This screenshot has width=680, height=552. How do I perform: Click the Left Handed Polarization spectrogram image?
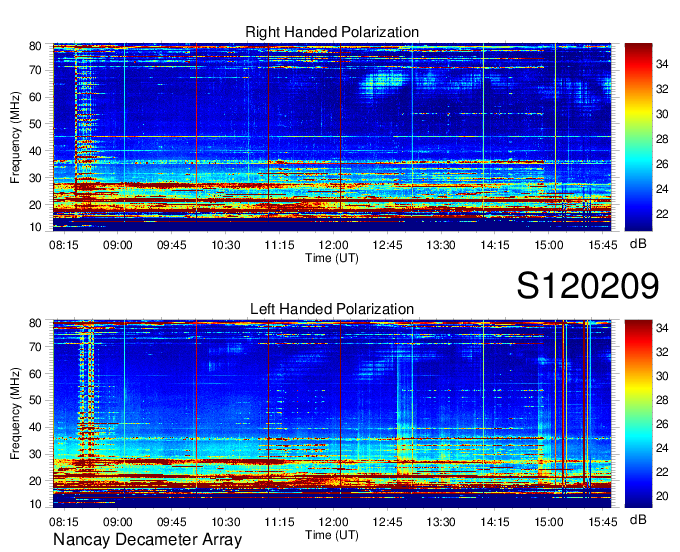(332, 414)
